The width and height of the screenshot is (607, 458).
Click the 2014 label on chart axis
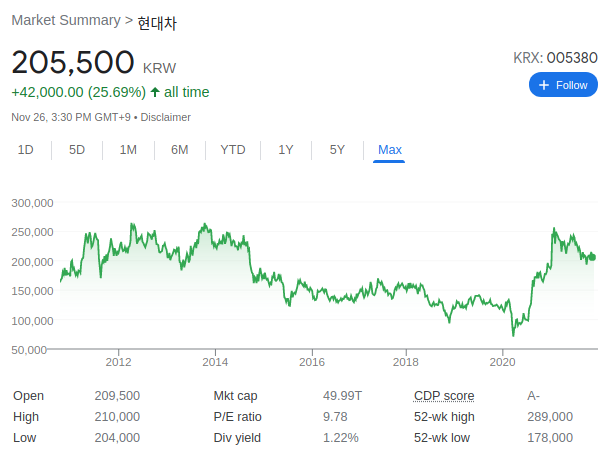click(x=215, y=362)
